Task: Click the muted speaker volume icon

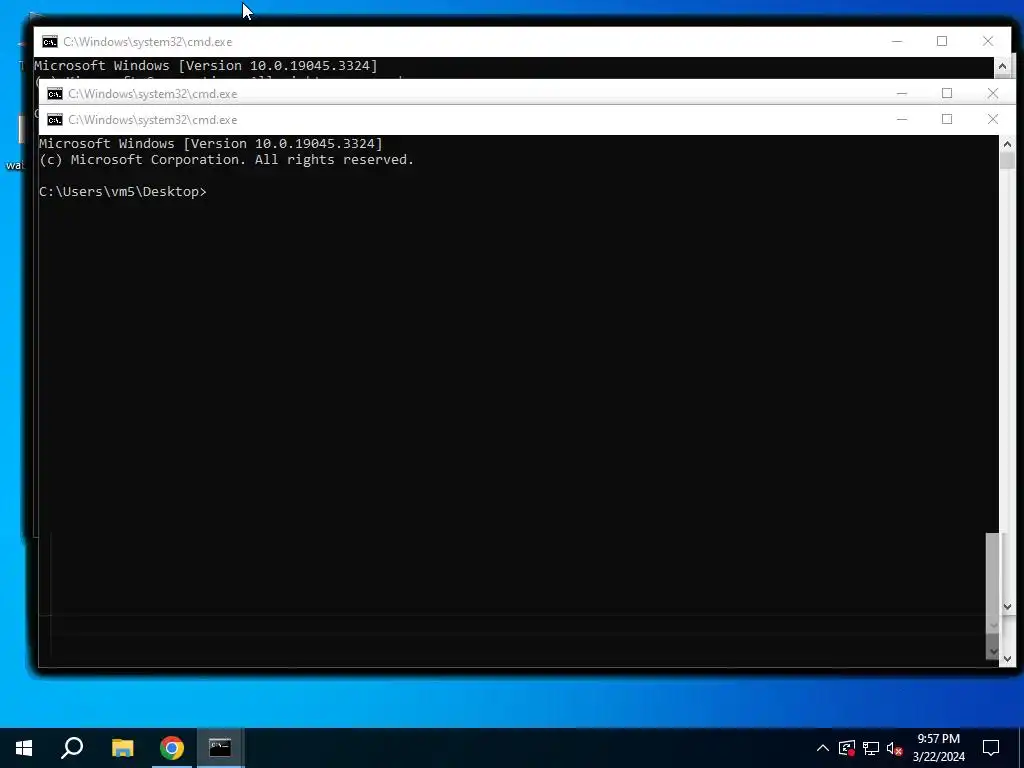Action: [895, 748]
